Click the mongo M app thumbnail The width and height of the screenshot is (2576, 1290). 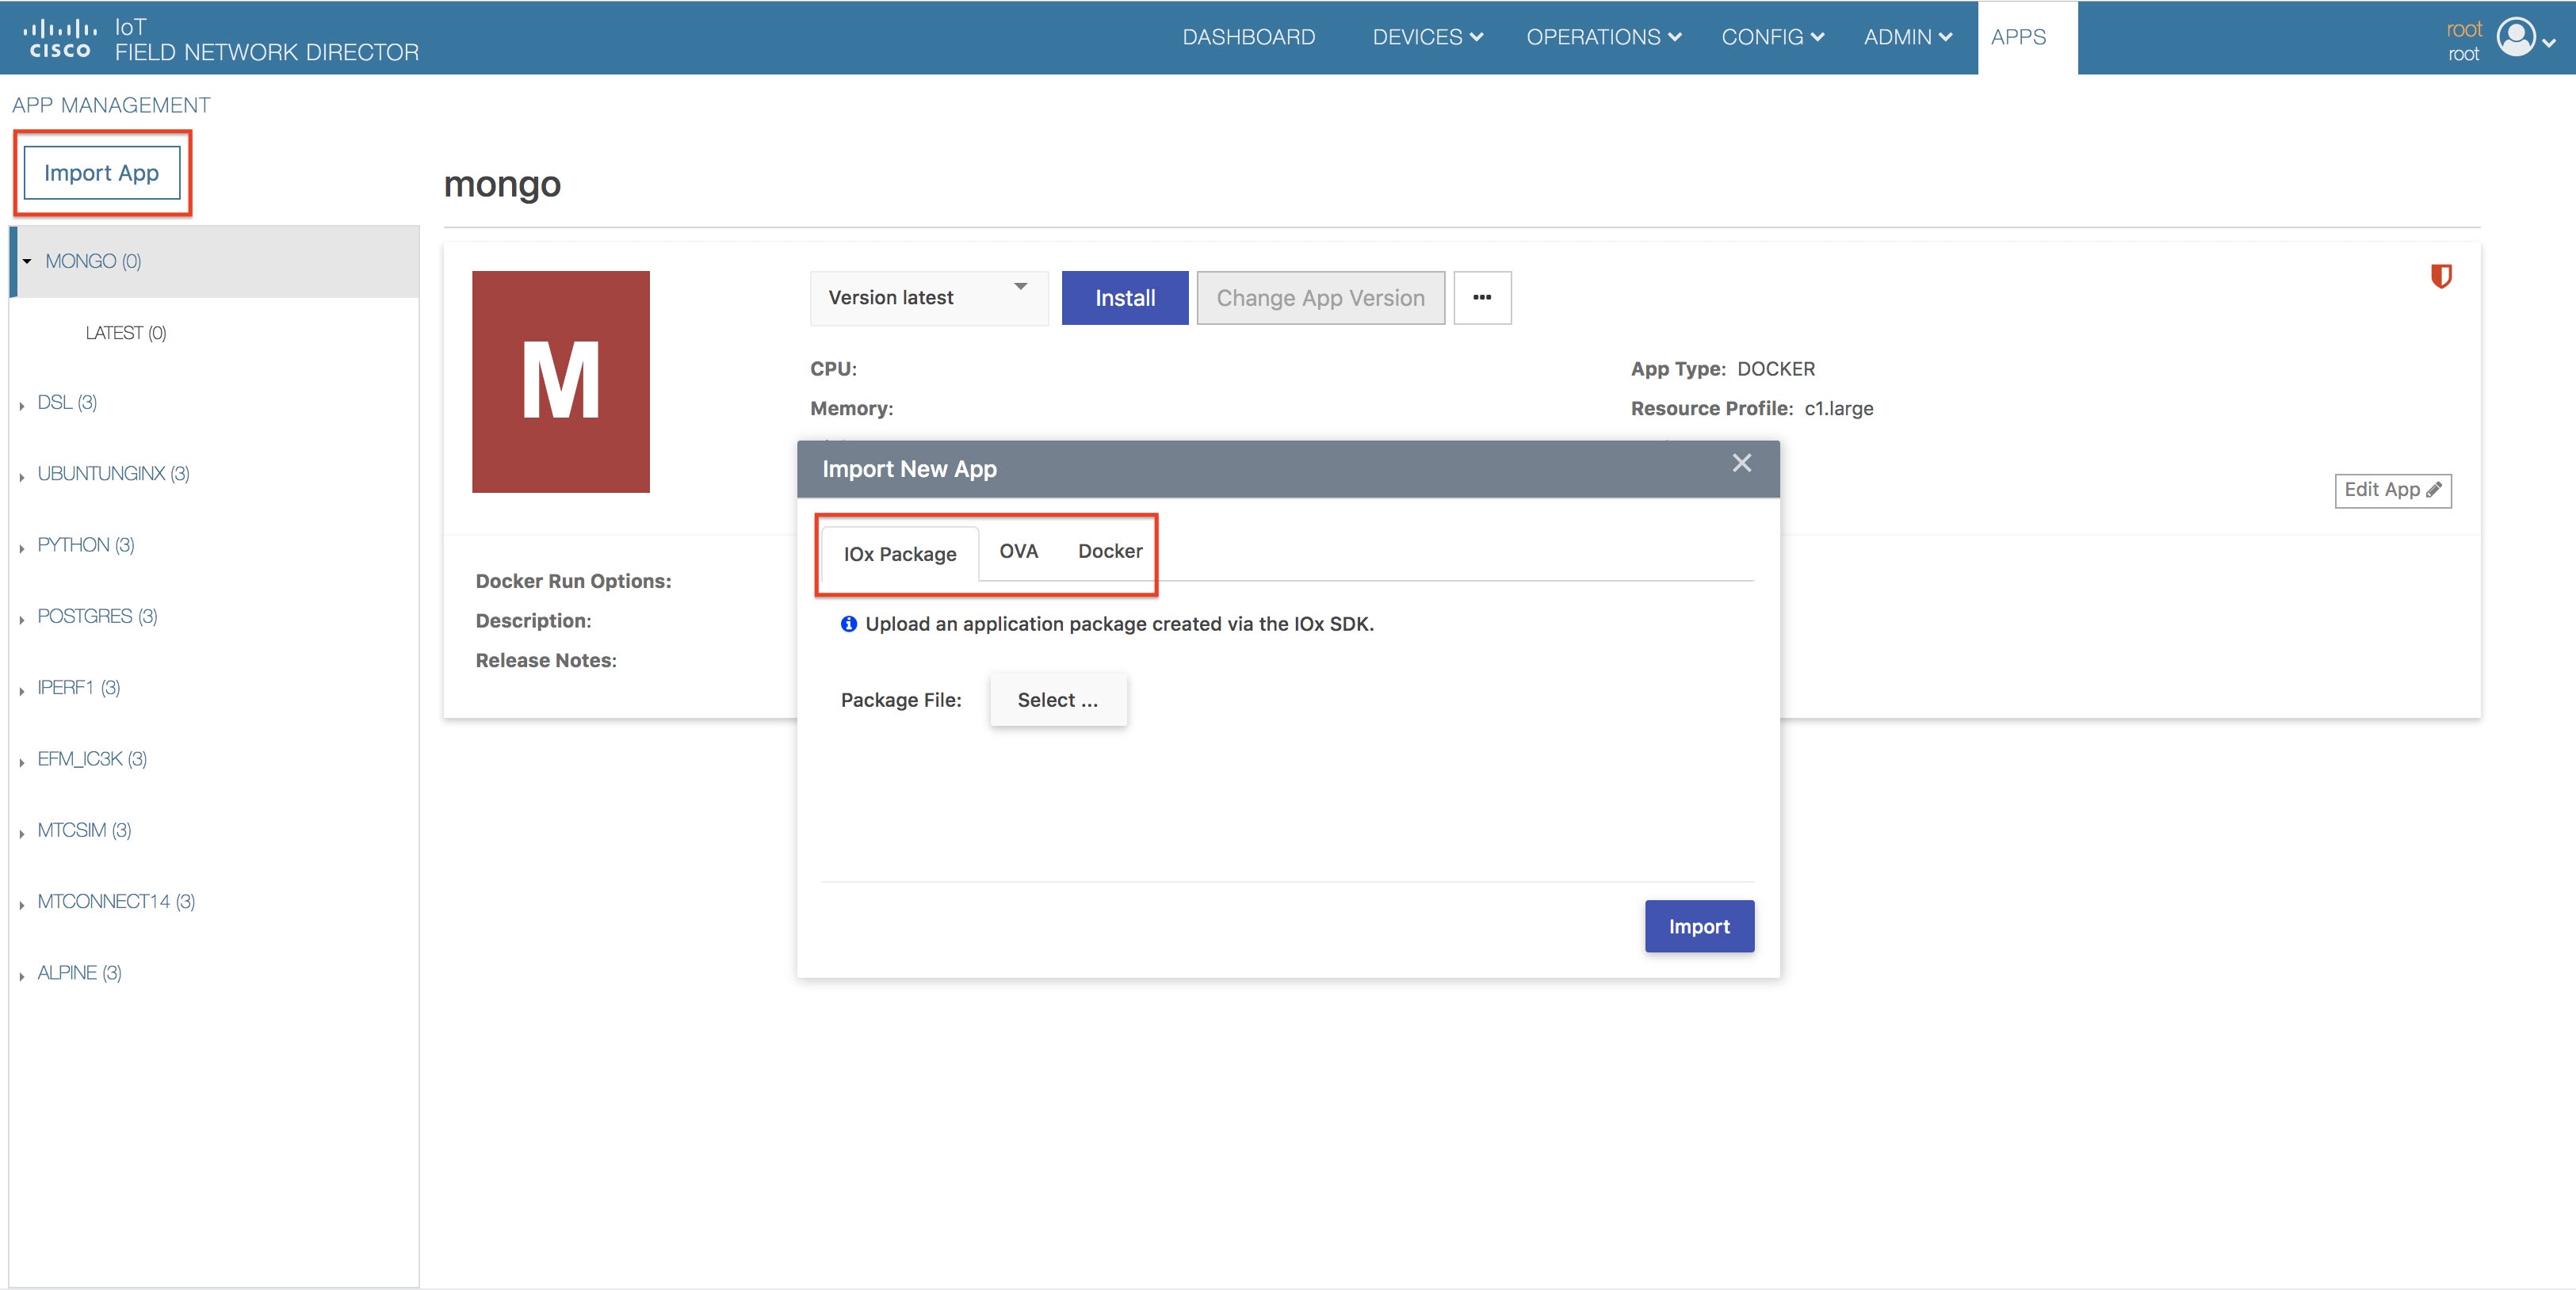(561, 382)
